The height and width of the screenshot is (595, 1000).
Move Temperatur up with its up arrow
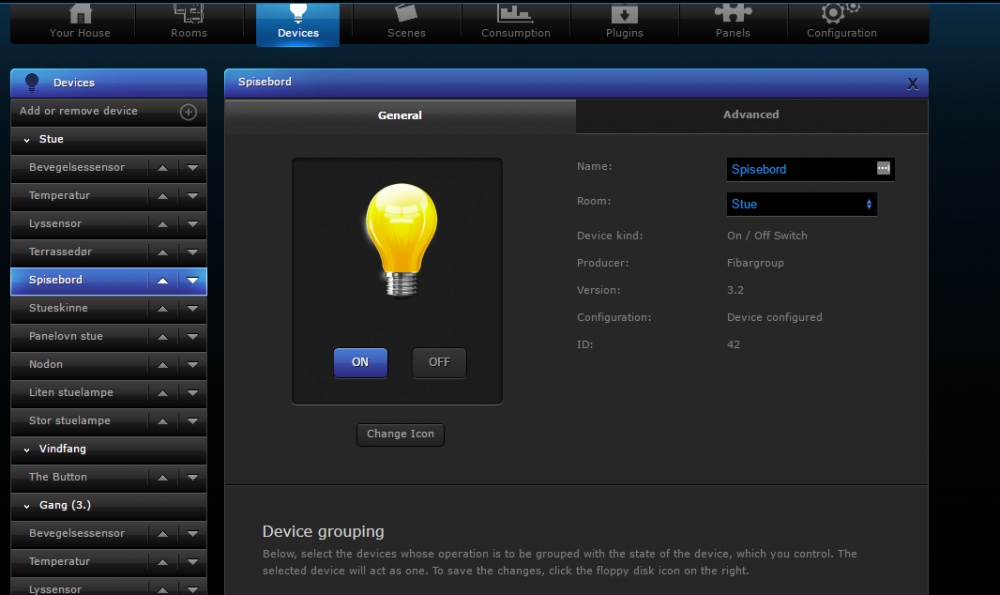point(163,196)
